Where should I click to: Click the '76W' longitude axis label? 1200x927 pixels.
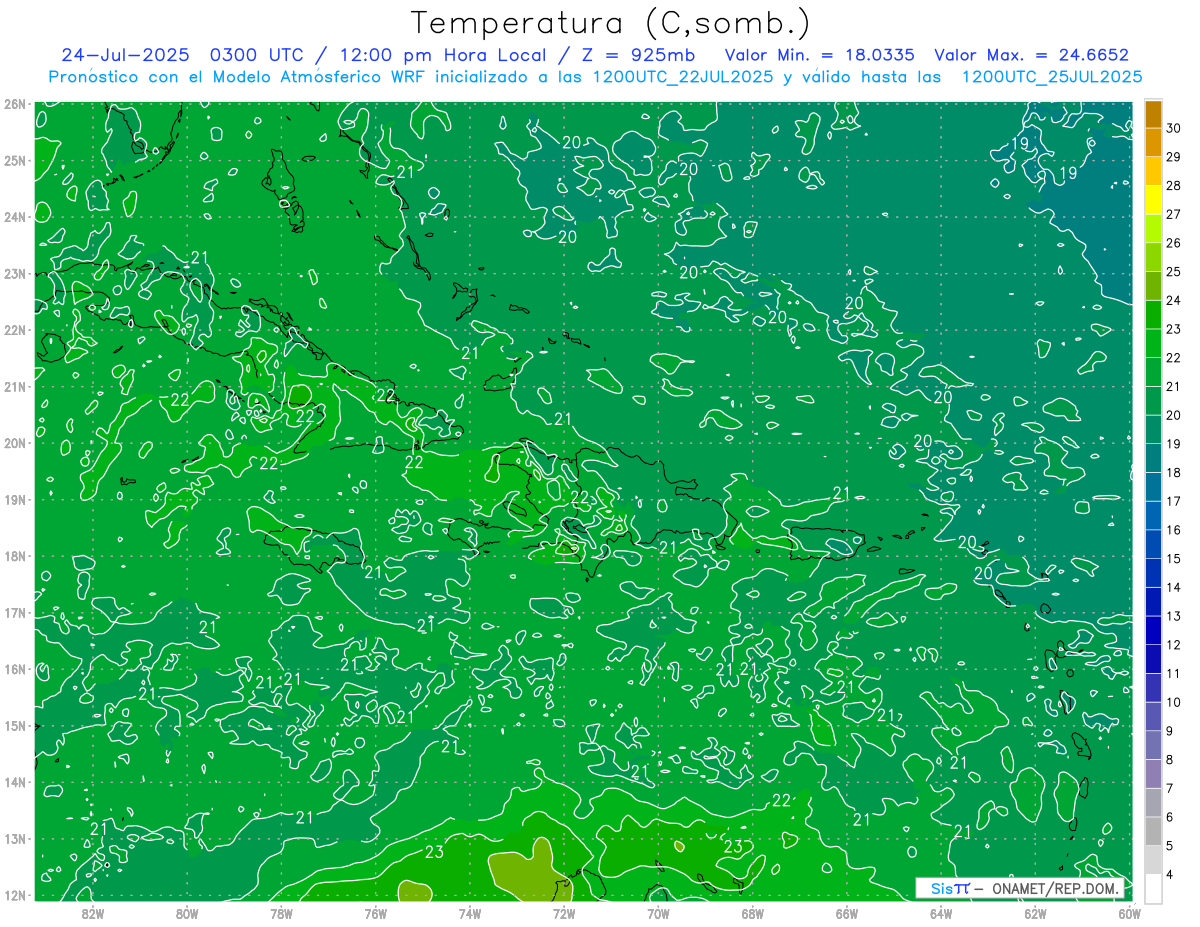point(376,912)
